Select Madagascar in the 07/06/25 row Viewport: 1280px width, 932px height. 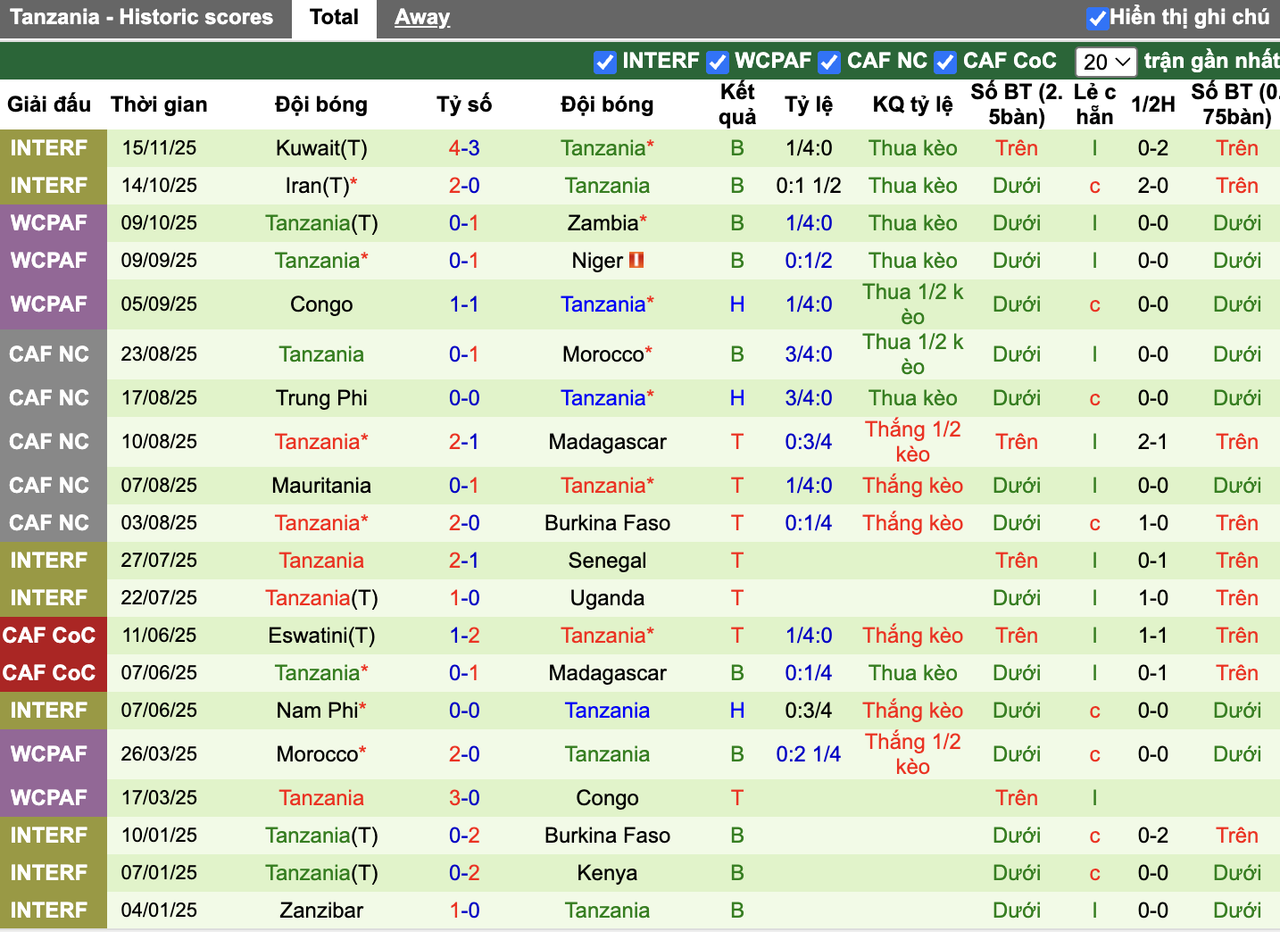607,673
